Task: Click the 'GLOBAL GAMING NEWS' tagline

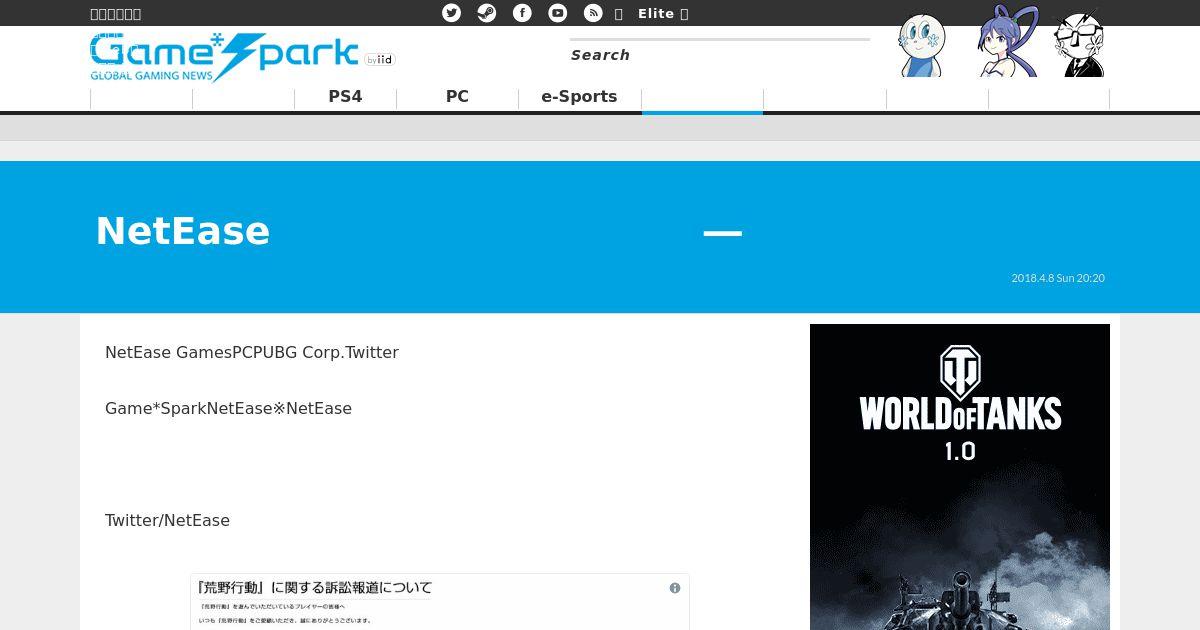Action: tap(151, 76)
